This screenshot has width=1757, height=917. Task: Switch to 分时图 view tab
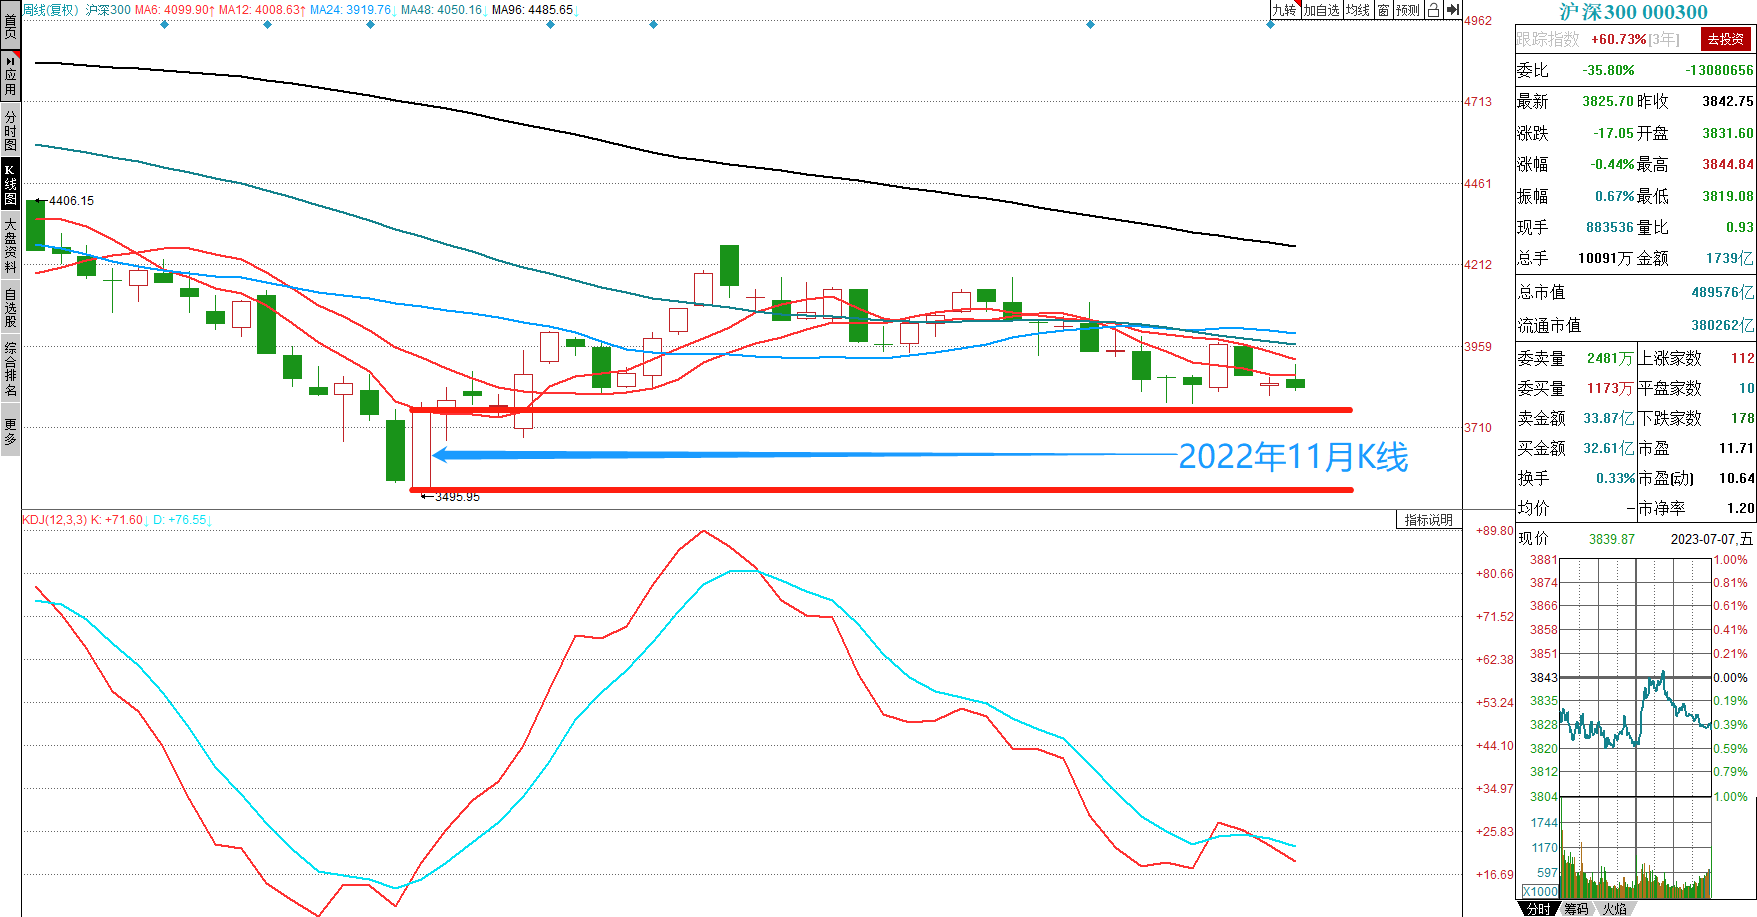tap(10, 130)
